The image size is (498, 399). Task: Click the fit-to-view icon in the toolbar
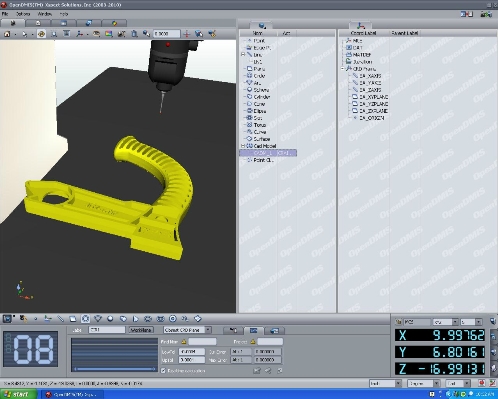point(66,34)
